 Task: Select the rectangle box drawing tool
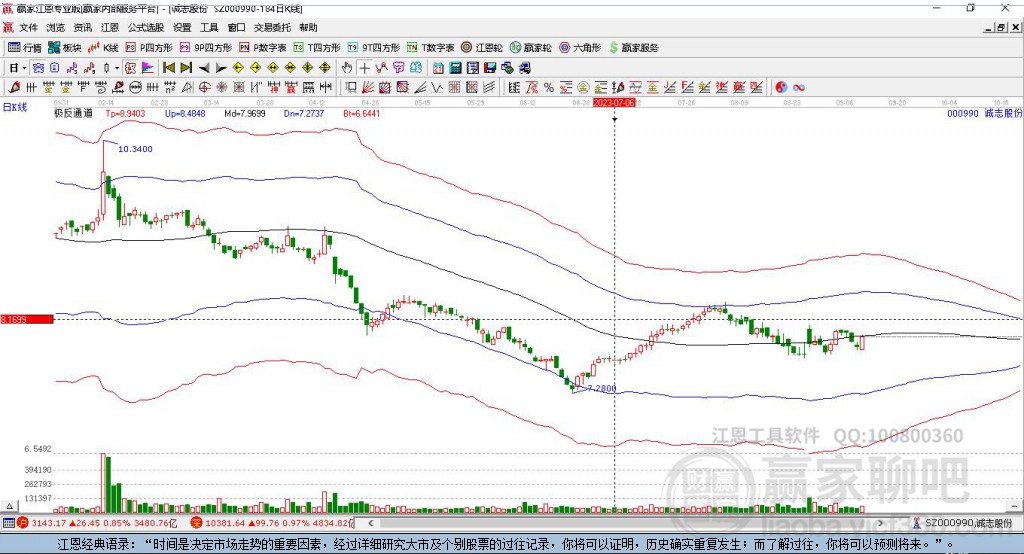coord(350,87)
